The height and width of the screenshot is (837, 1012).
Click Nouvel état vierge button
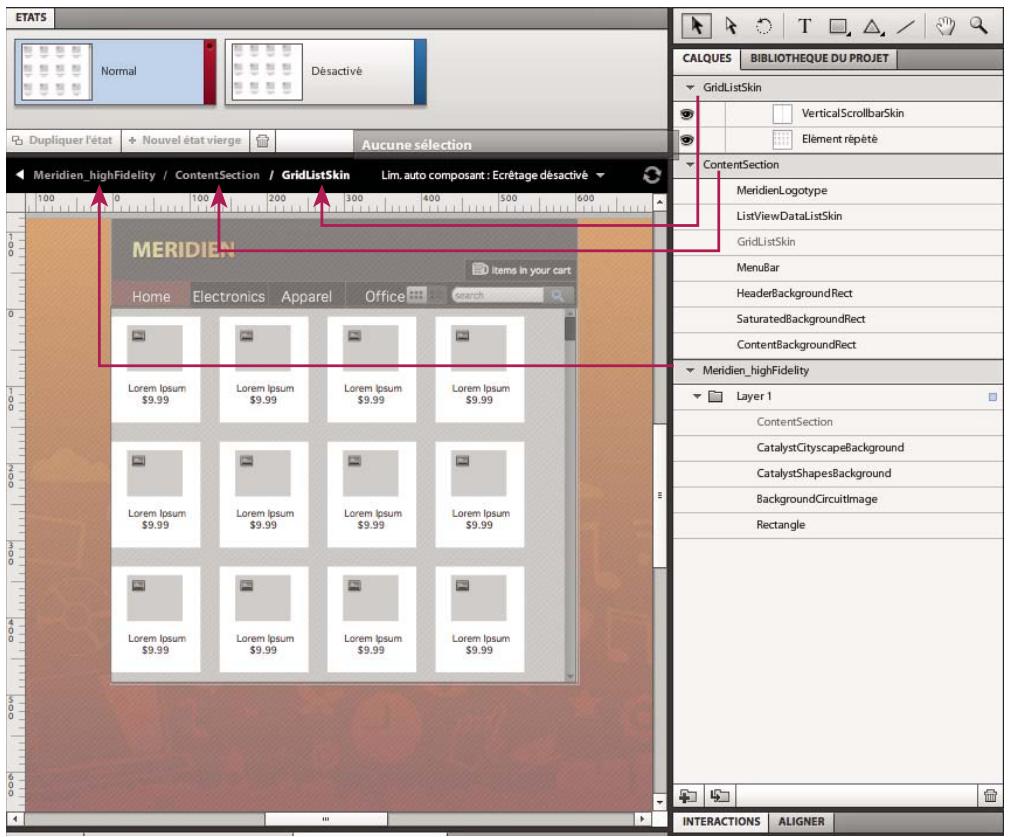click(x=185, y=140)
